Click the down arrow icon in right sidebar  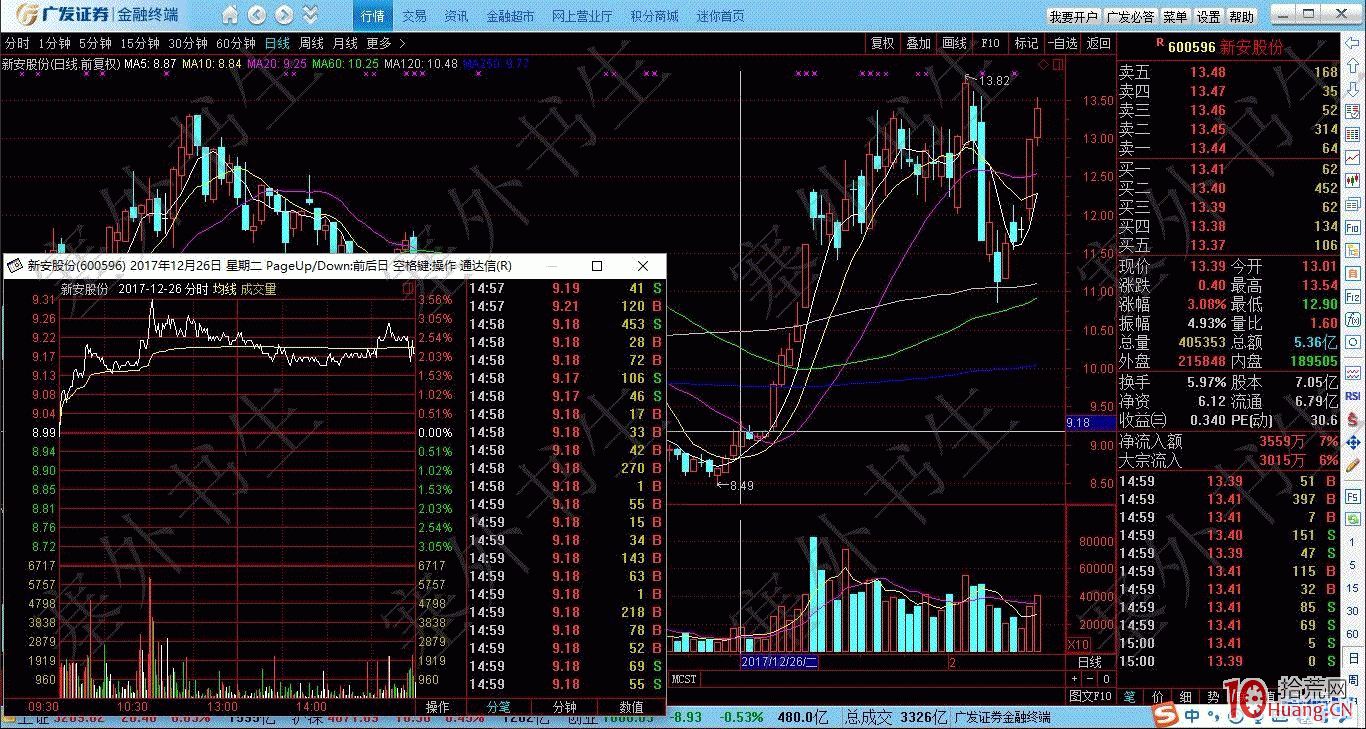pyautogui.click(x=1353, y=90)
